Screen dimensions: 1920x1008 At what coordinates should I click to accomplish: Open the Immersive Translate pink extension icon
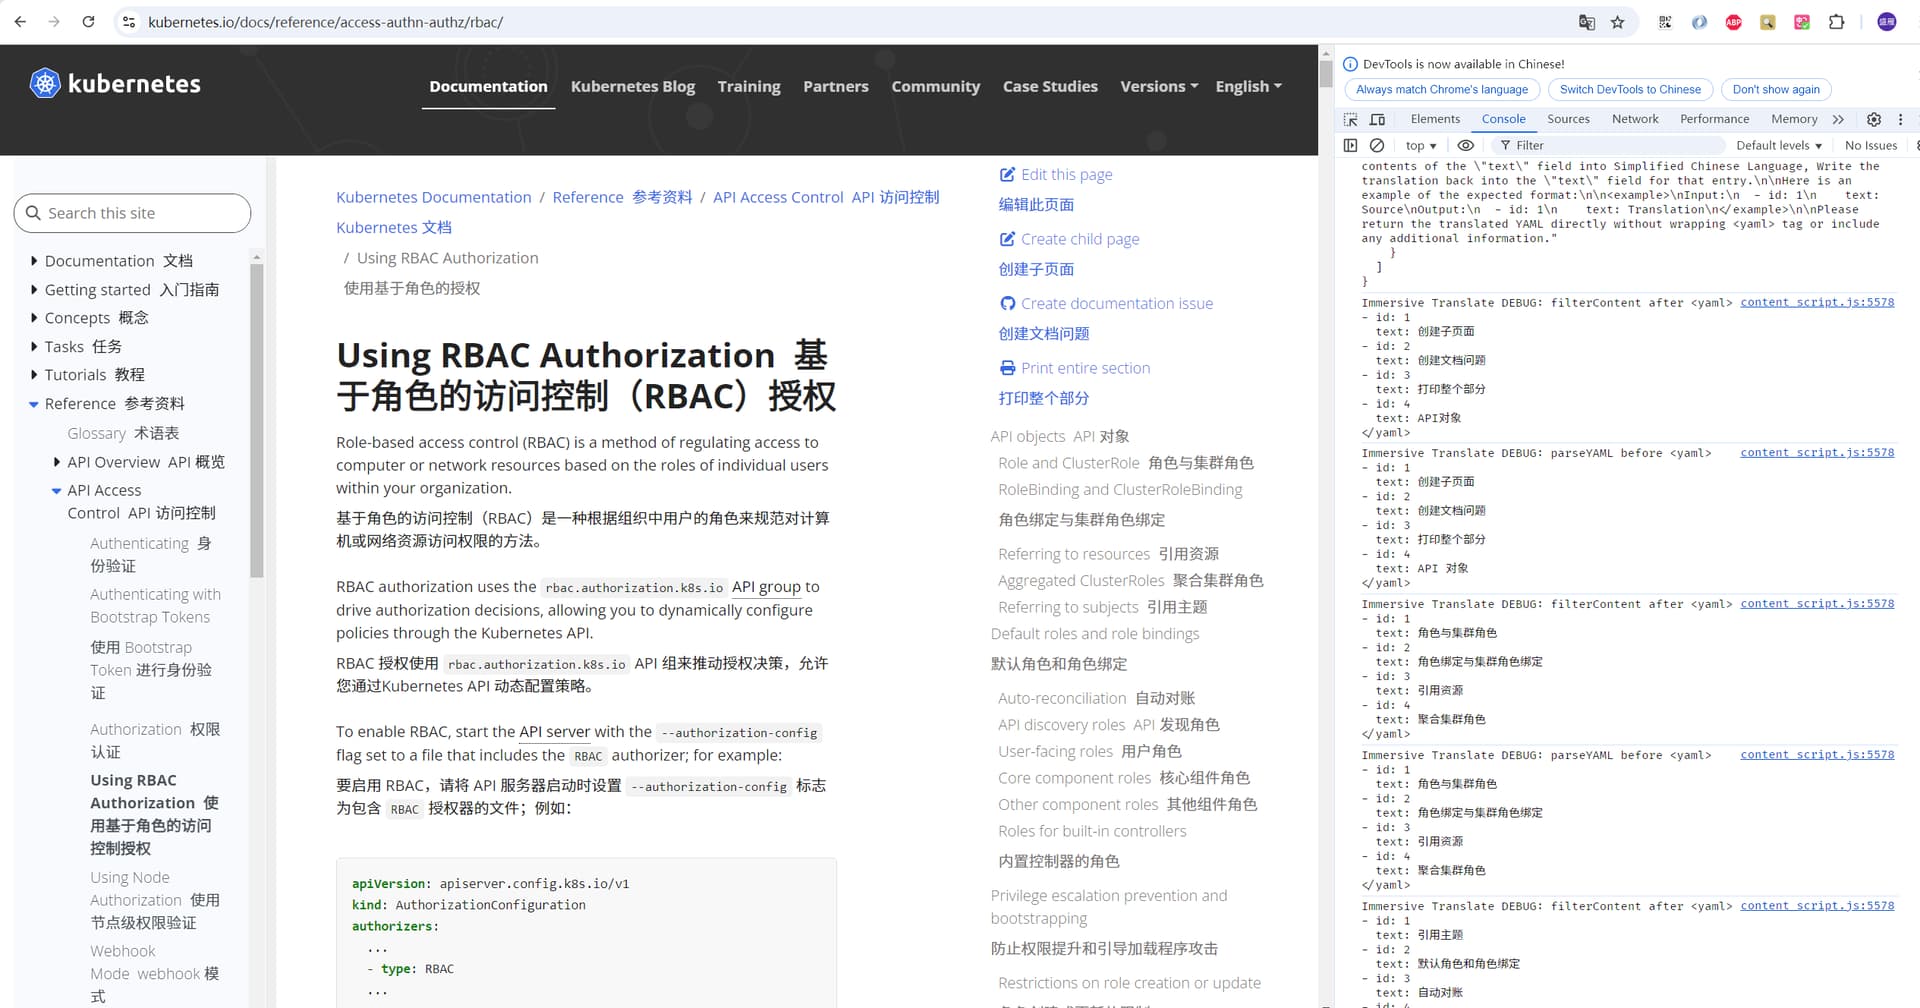[1802, 22]
